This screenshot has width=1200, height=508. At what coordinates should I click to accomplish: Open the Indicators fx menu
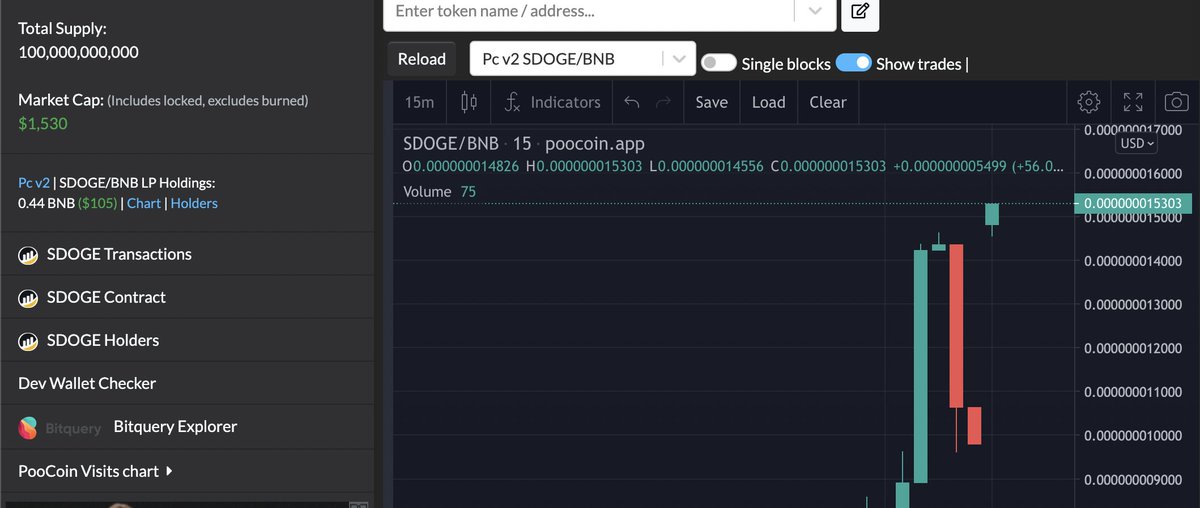click(552, 102)
